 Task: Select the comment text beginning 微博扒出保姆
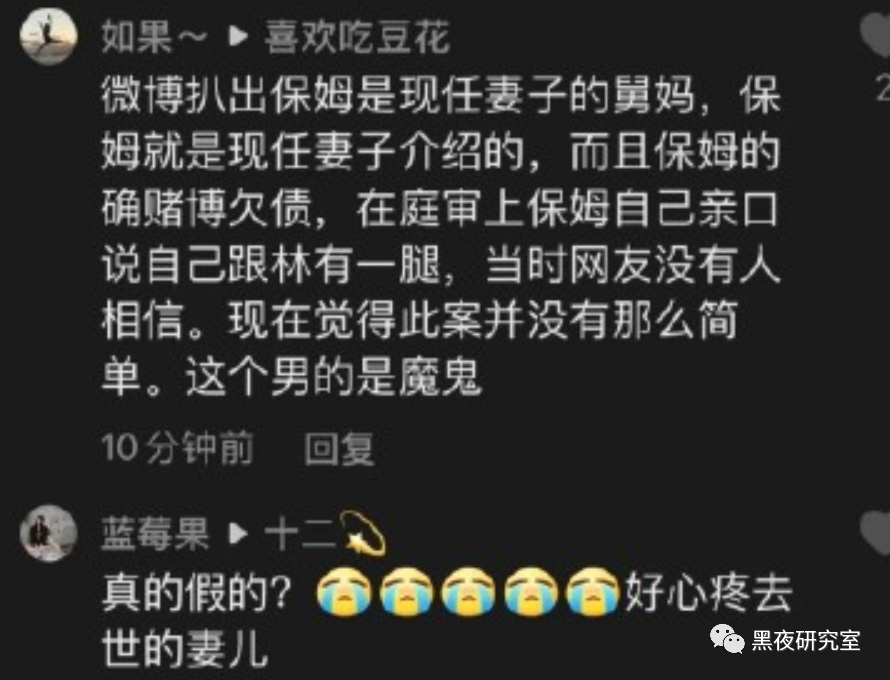point(440,236)
